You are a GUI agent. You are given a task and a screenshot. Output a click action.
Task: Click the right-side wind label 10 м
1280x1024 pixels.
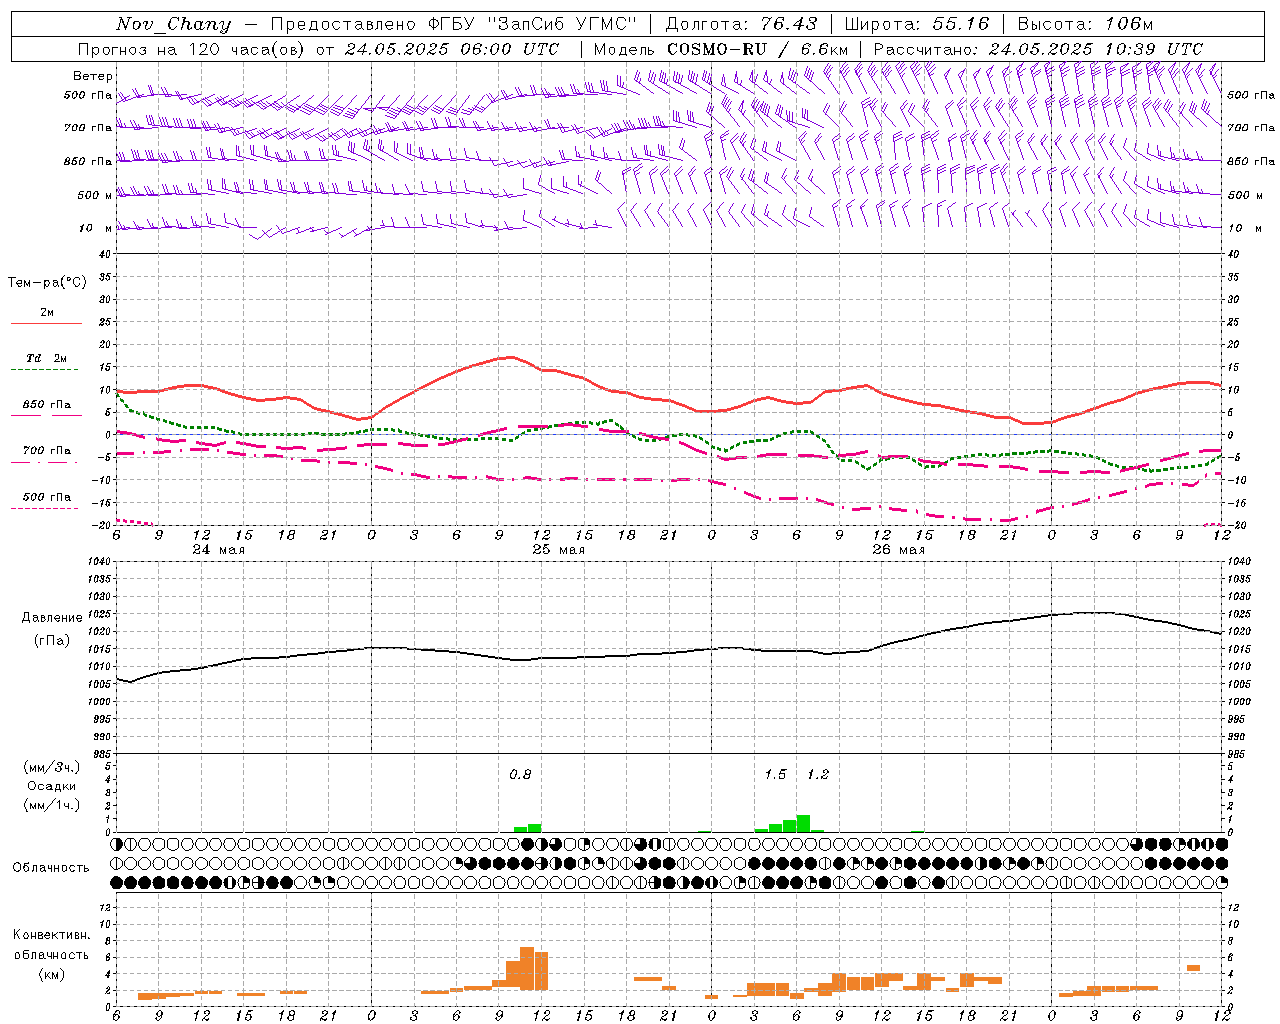(x=1245, y=228)
